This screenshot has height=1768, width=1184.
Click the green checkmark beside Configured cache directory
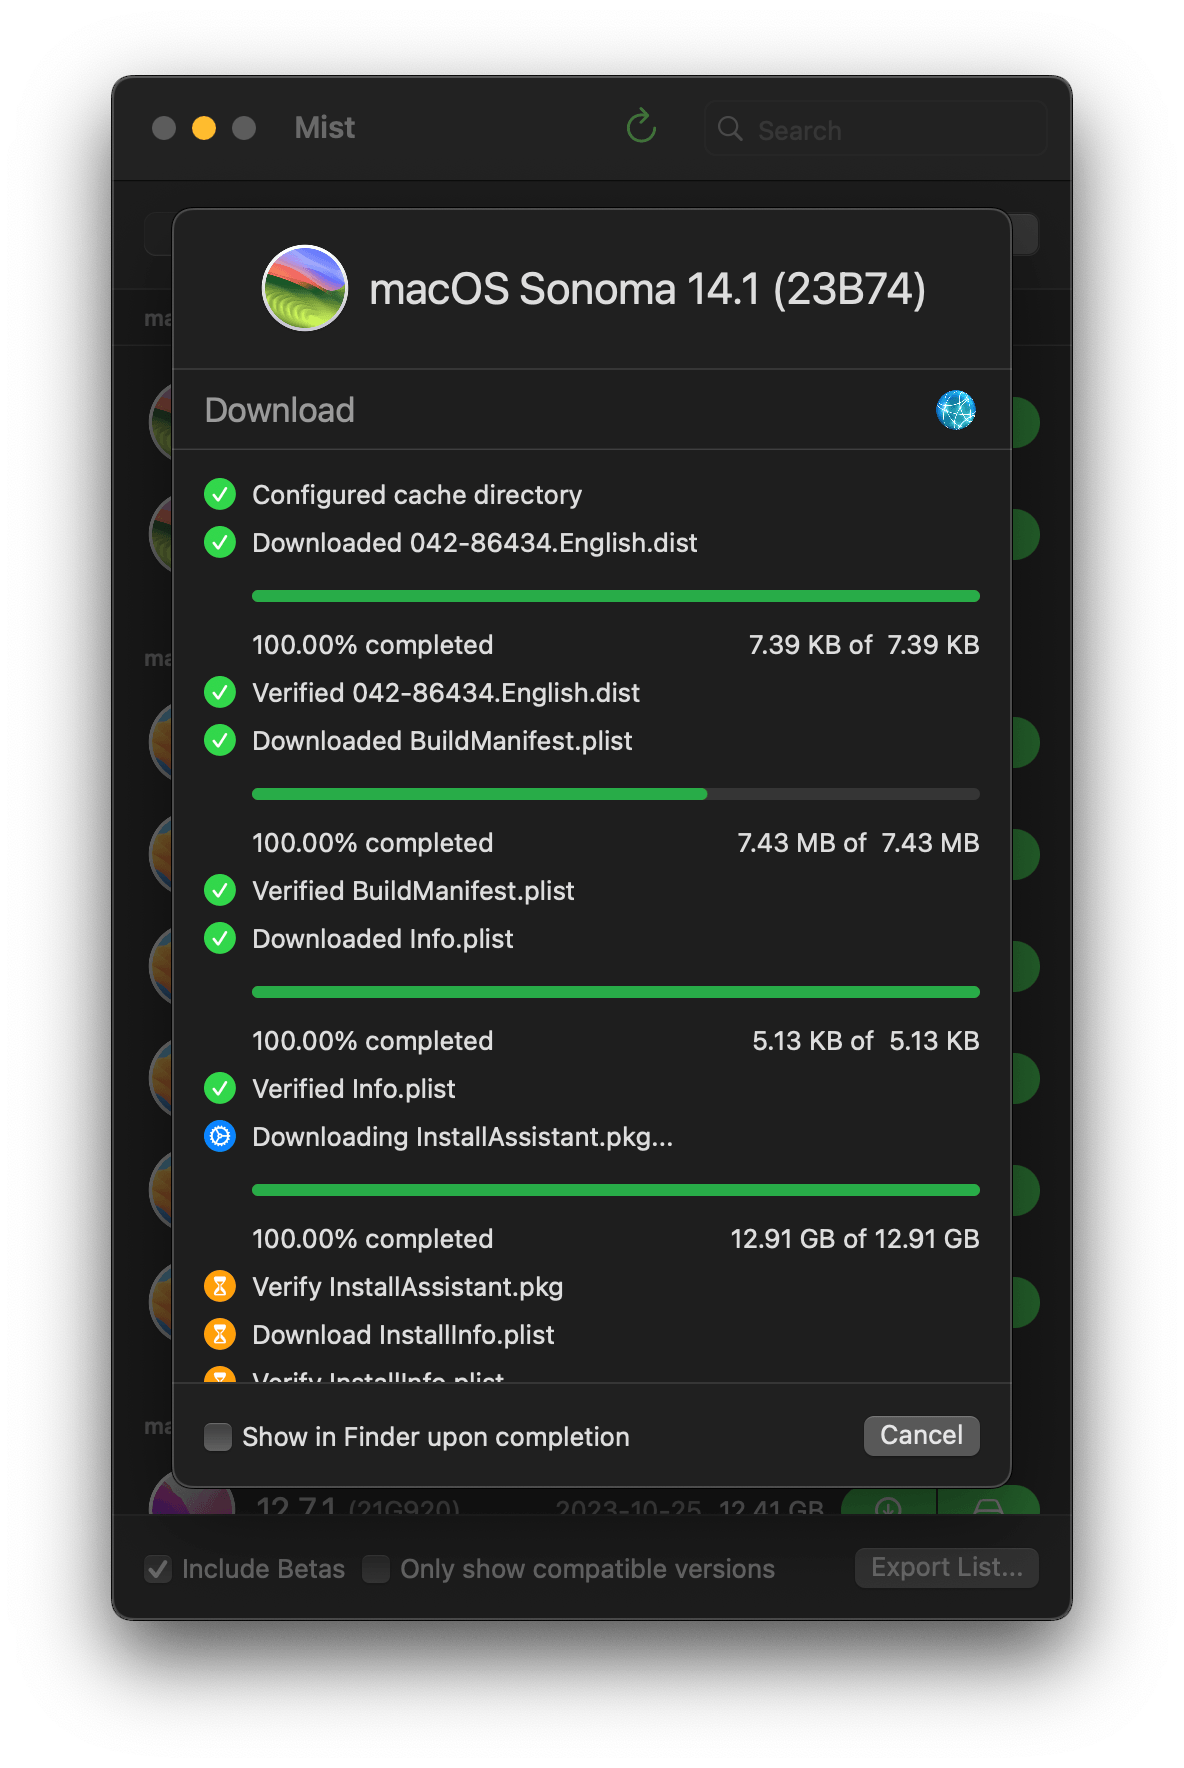coord(219,494)
